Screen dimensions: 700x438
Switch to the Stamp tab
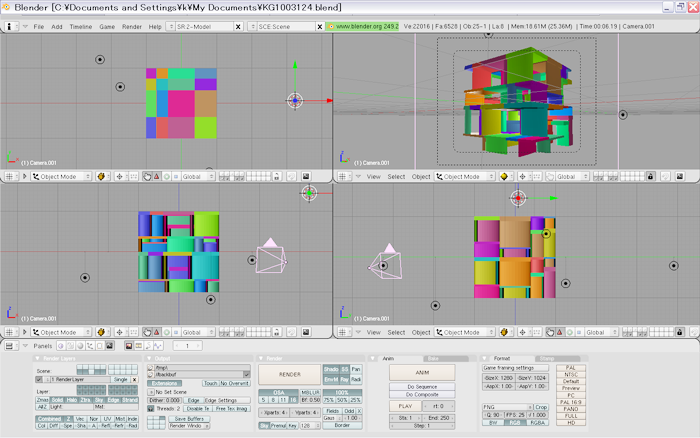pyautogui.click(x=557, y=359)
